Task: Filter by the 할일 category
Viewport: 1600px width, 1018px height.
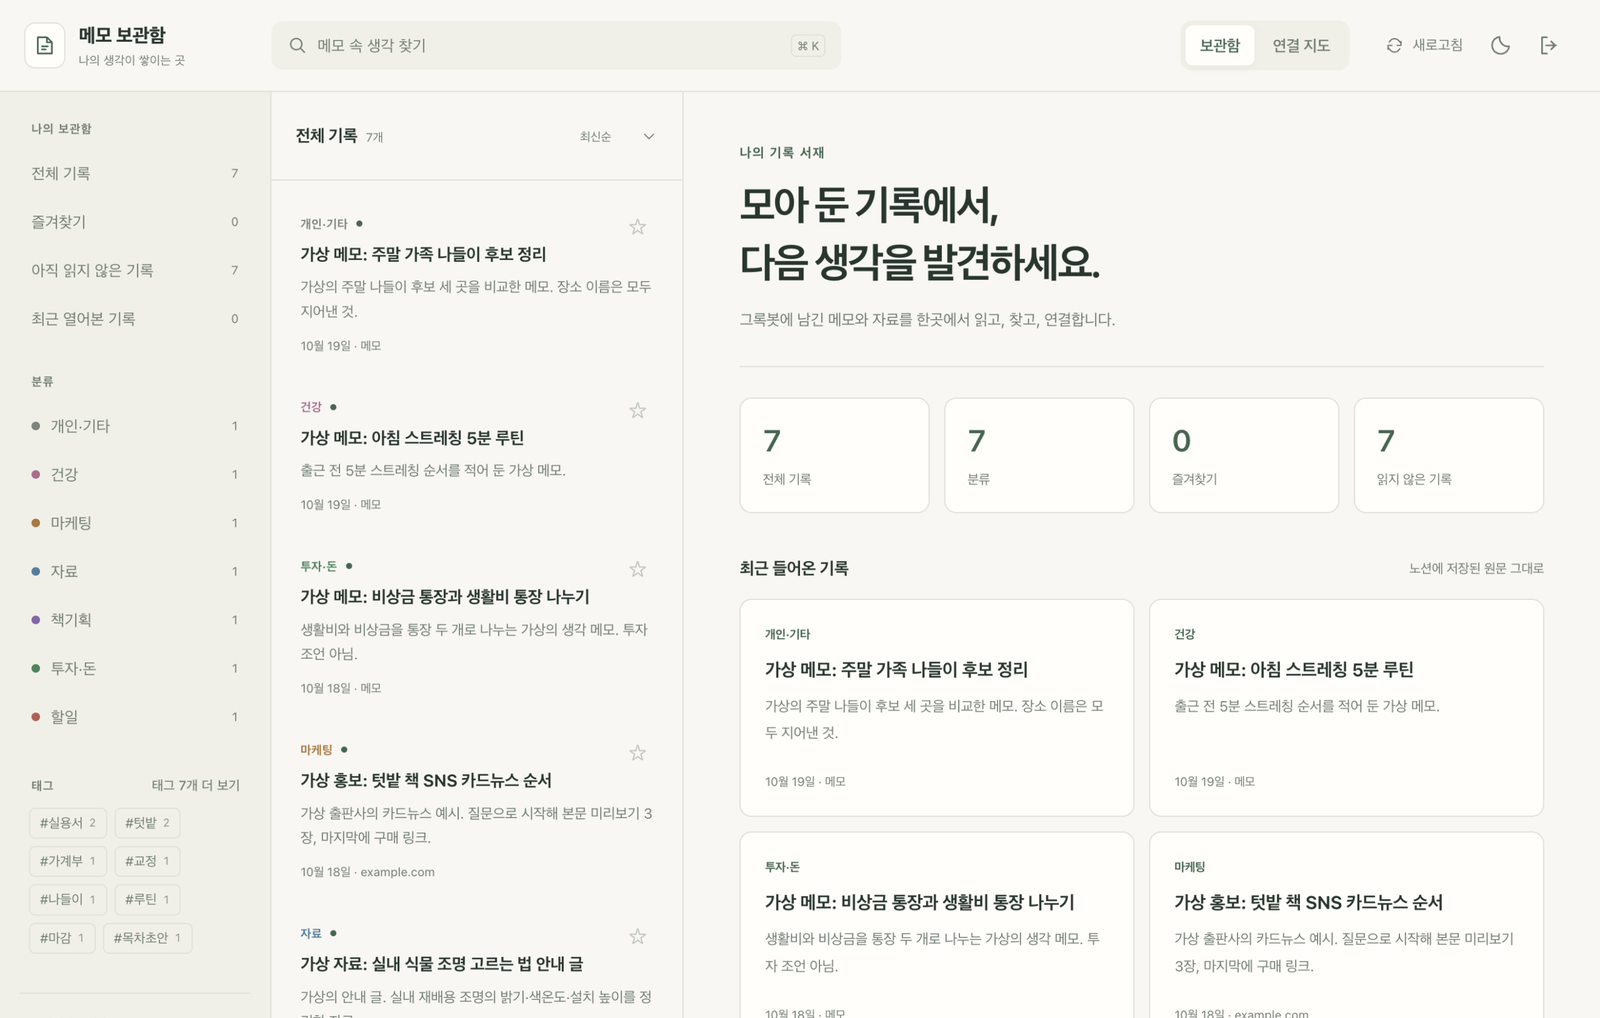Action: (135, 717)
